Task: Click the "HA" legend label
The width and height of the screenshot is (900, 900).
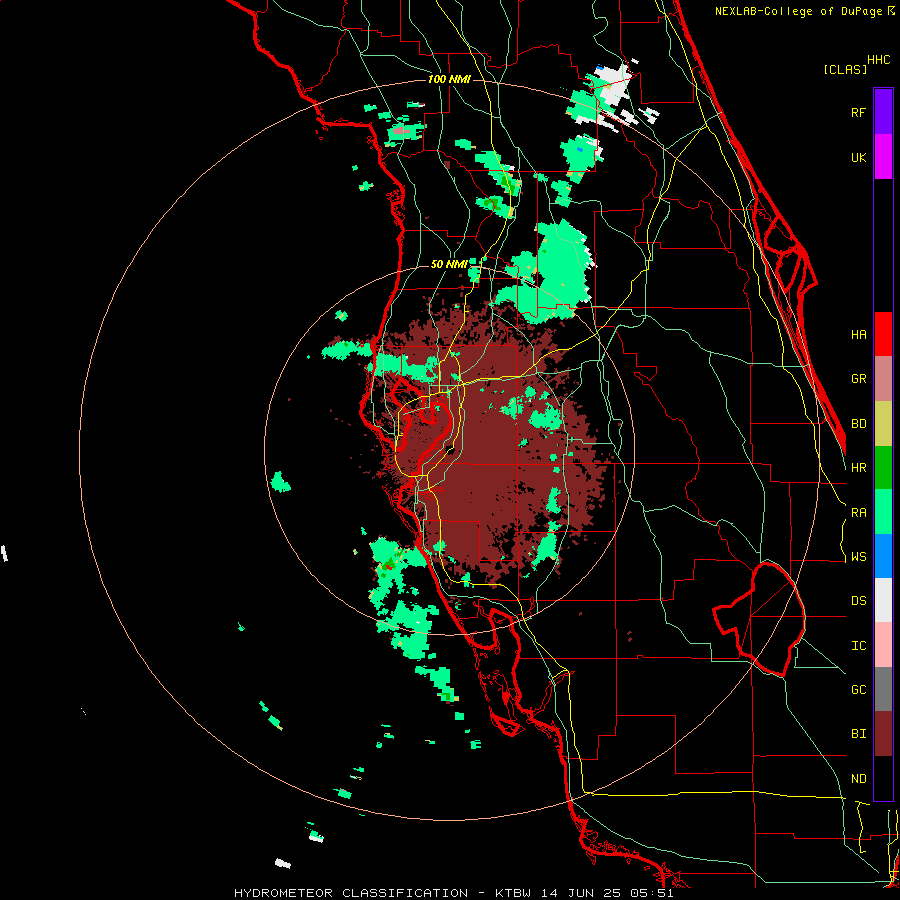Action: pyautogui.click(x=858, y=335)
